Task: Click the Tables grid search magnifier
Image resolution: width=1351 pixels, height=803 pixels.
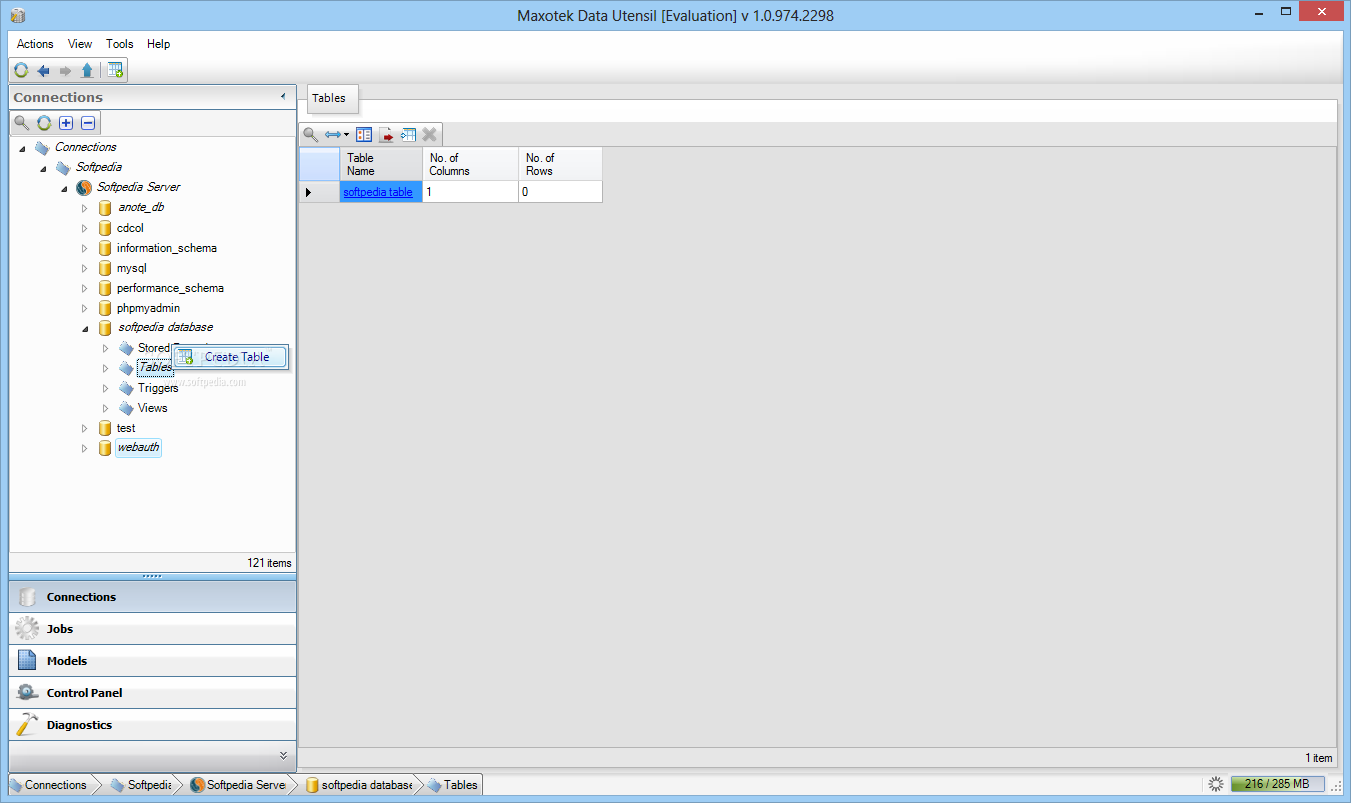Action: 311,135
